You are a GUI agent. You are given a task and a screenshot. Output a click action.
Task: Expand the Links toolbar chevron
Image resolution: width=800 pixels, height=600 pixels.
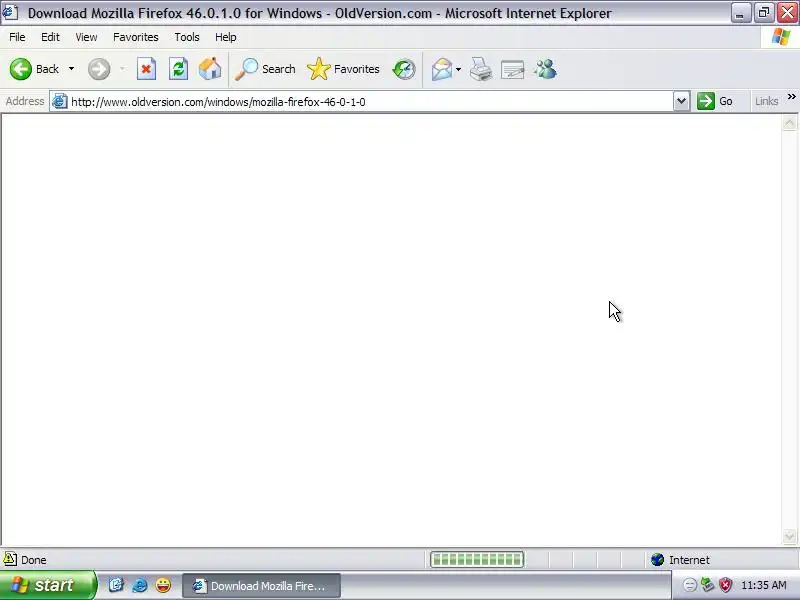[x=791, y=97]
